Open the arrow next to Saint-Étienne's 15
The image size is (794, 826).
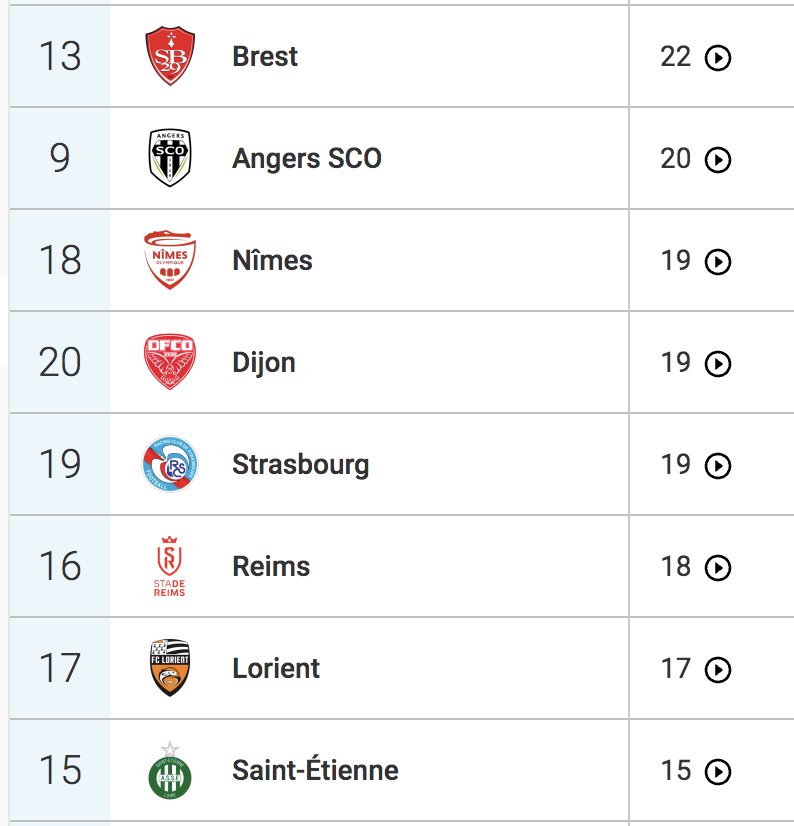[718, 772]
